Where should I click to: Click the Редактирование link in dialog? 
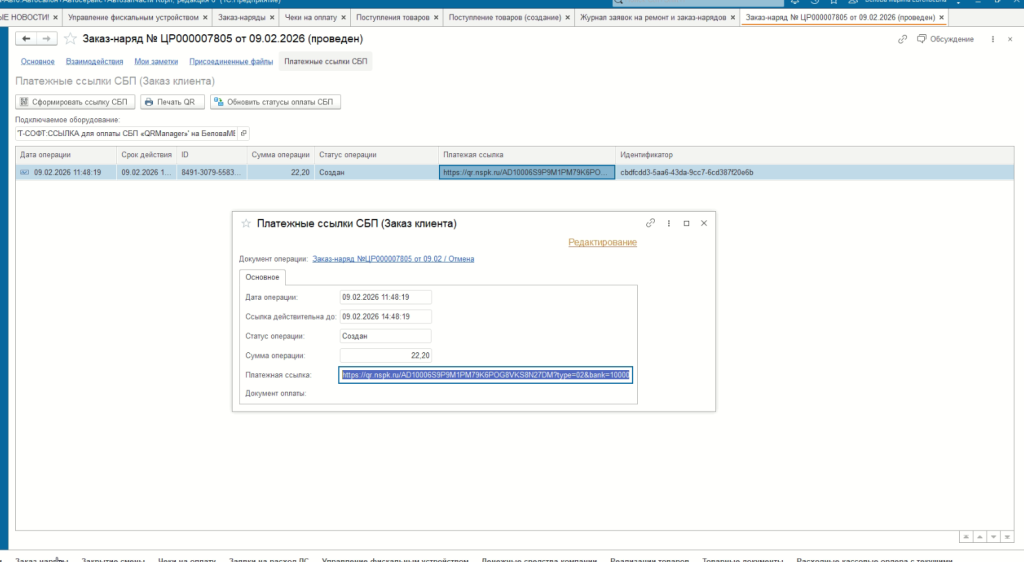click(x=602, y=242)
